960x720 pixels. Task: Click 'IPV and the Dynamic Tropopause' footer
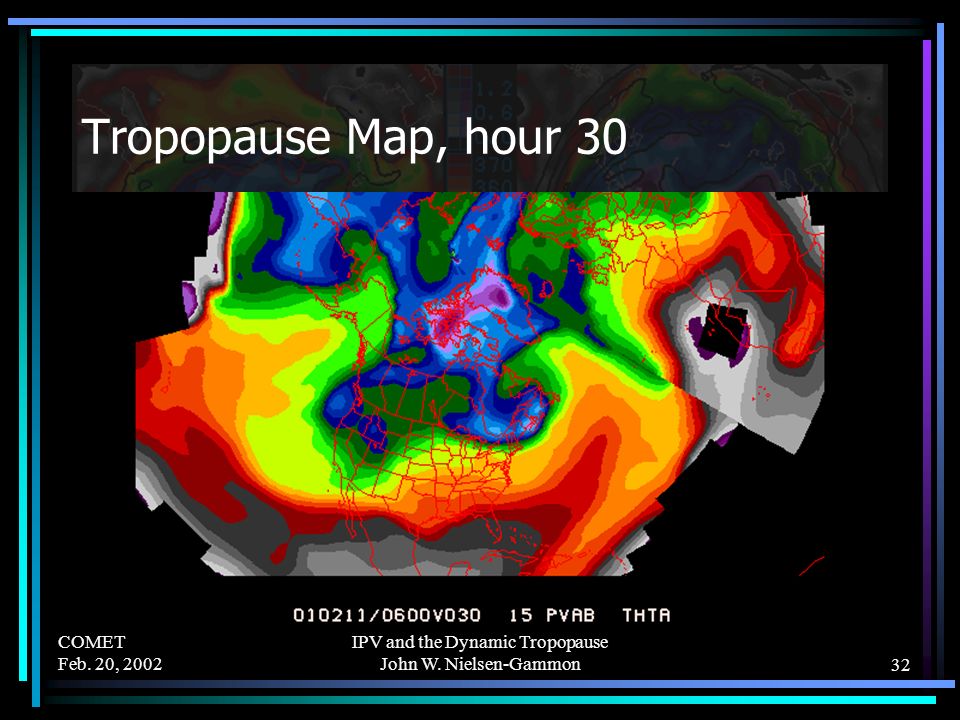coord(479,642)
